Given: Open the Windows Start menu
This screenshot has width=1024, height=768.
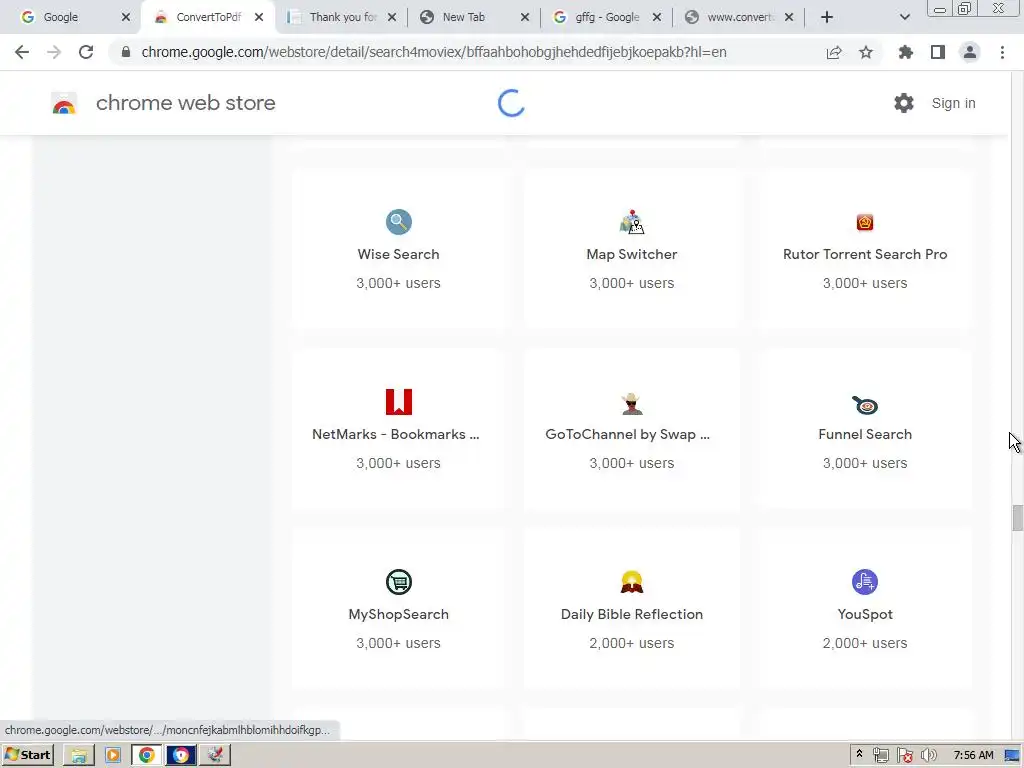Looking at the screenshot, I should (27, 755).
